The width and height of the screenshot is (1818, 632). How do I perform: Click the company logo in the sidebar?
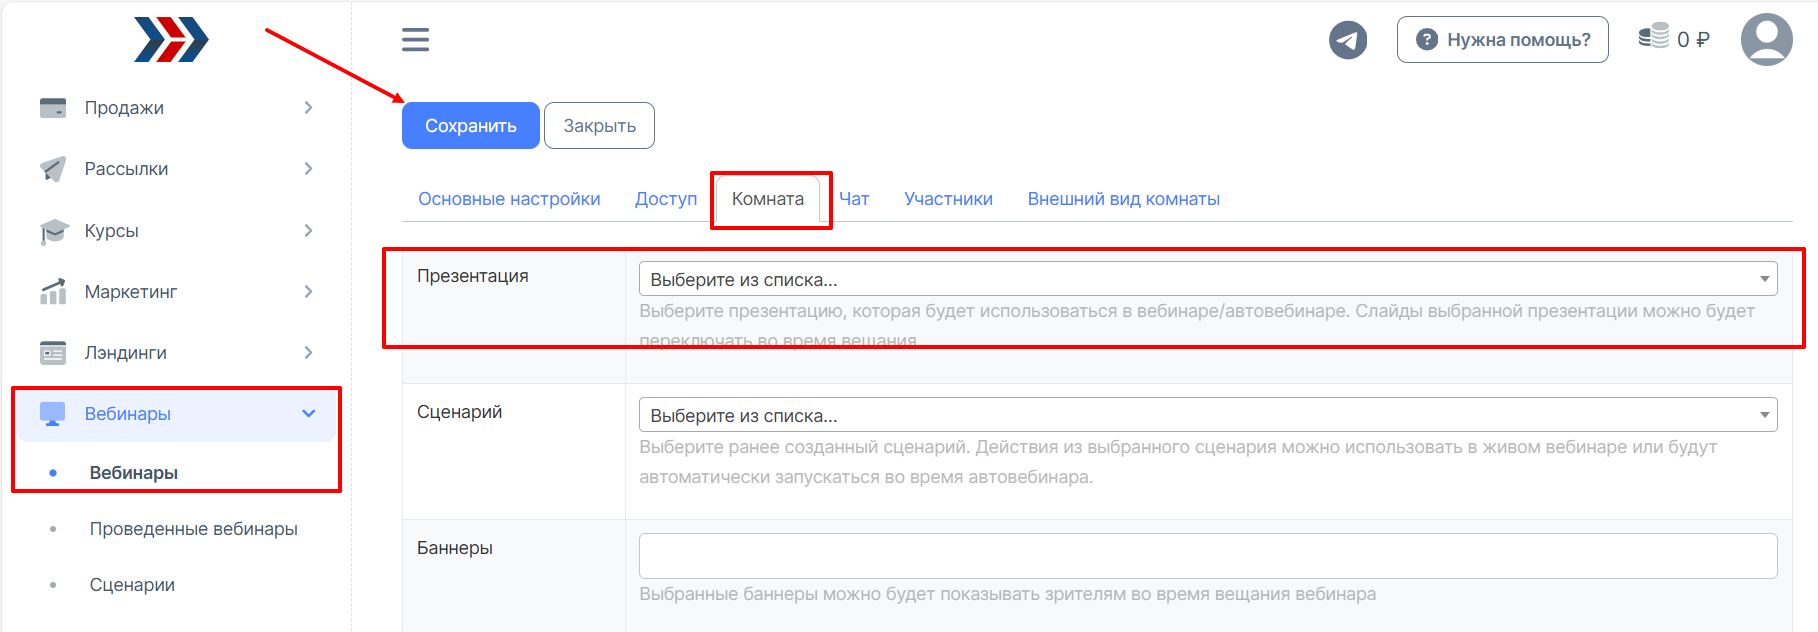point(171,40)
